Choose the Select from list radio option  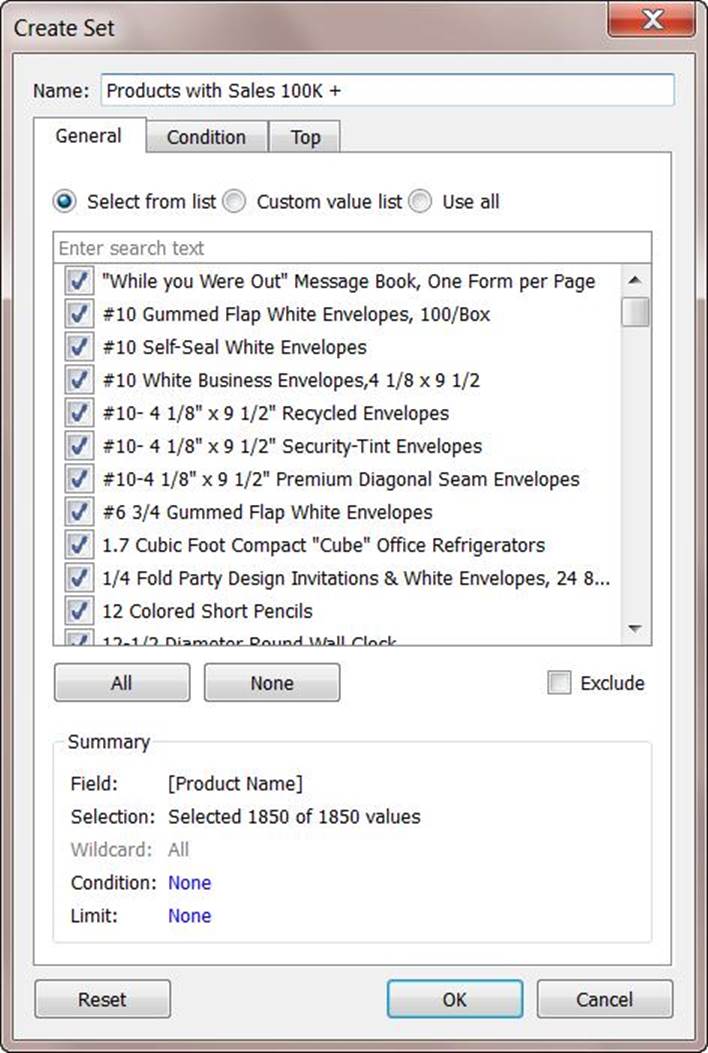(65, 202)
